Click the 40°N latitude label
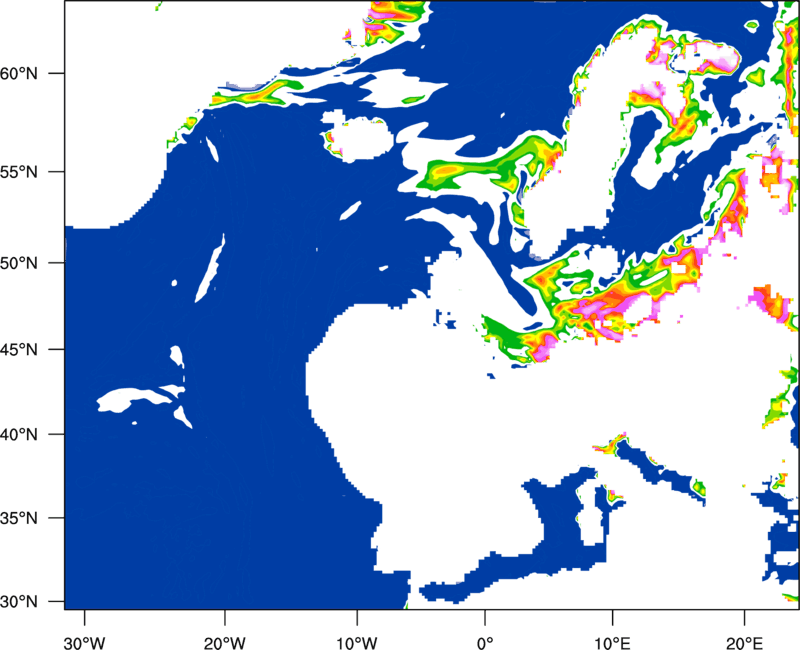Screen dimensions: 800x650 [x=19, y=435]
